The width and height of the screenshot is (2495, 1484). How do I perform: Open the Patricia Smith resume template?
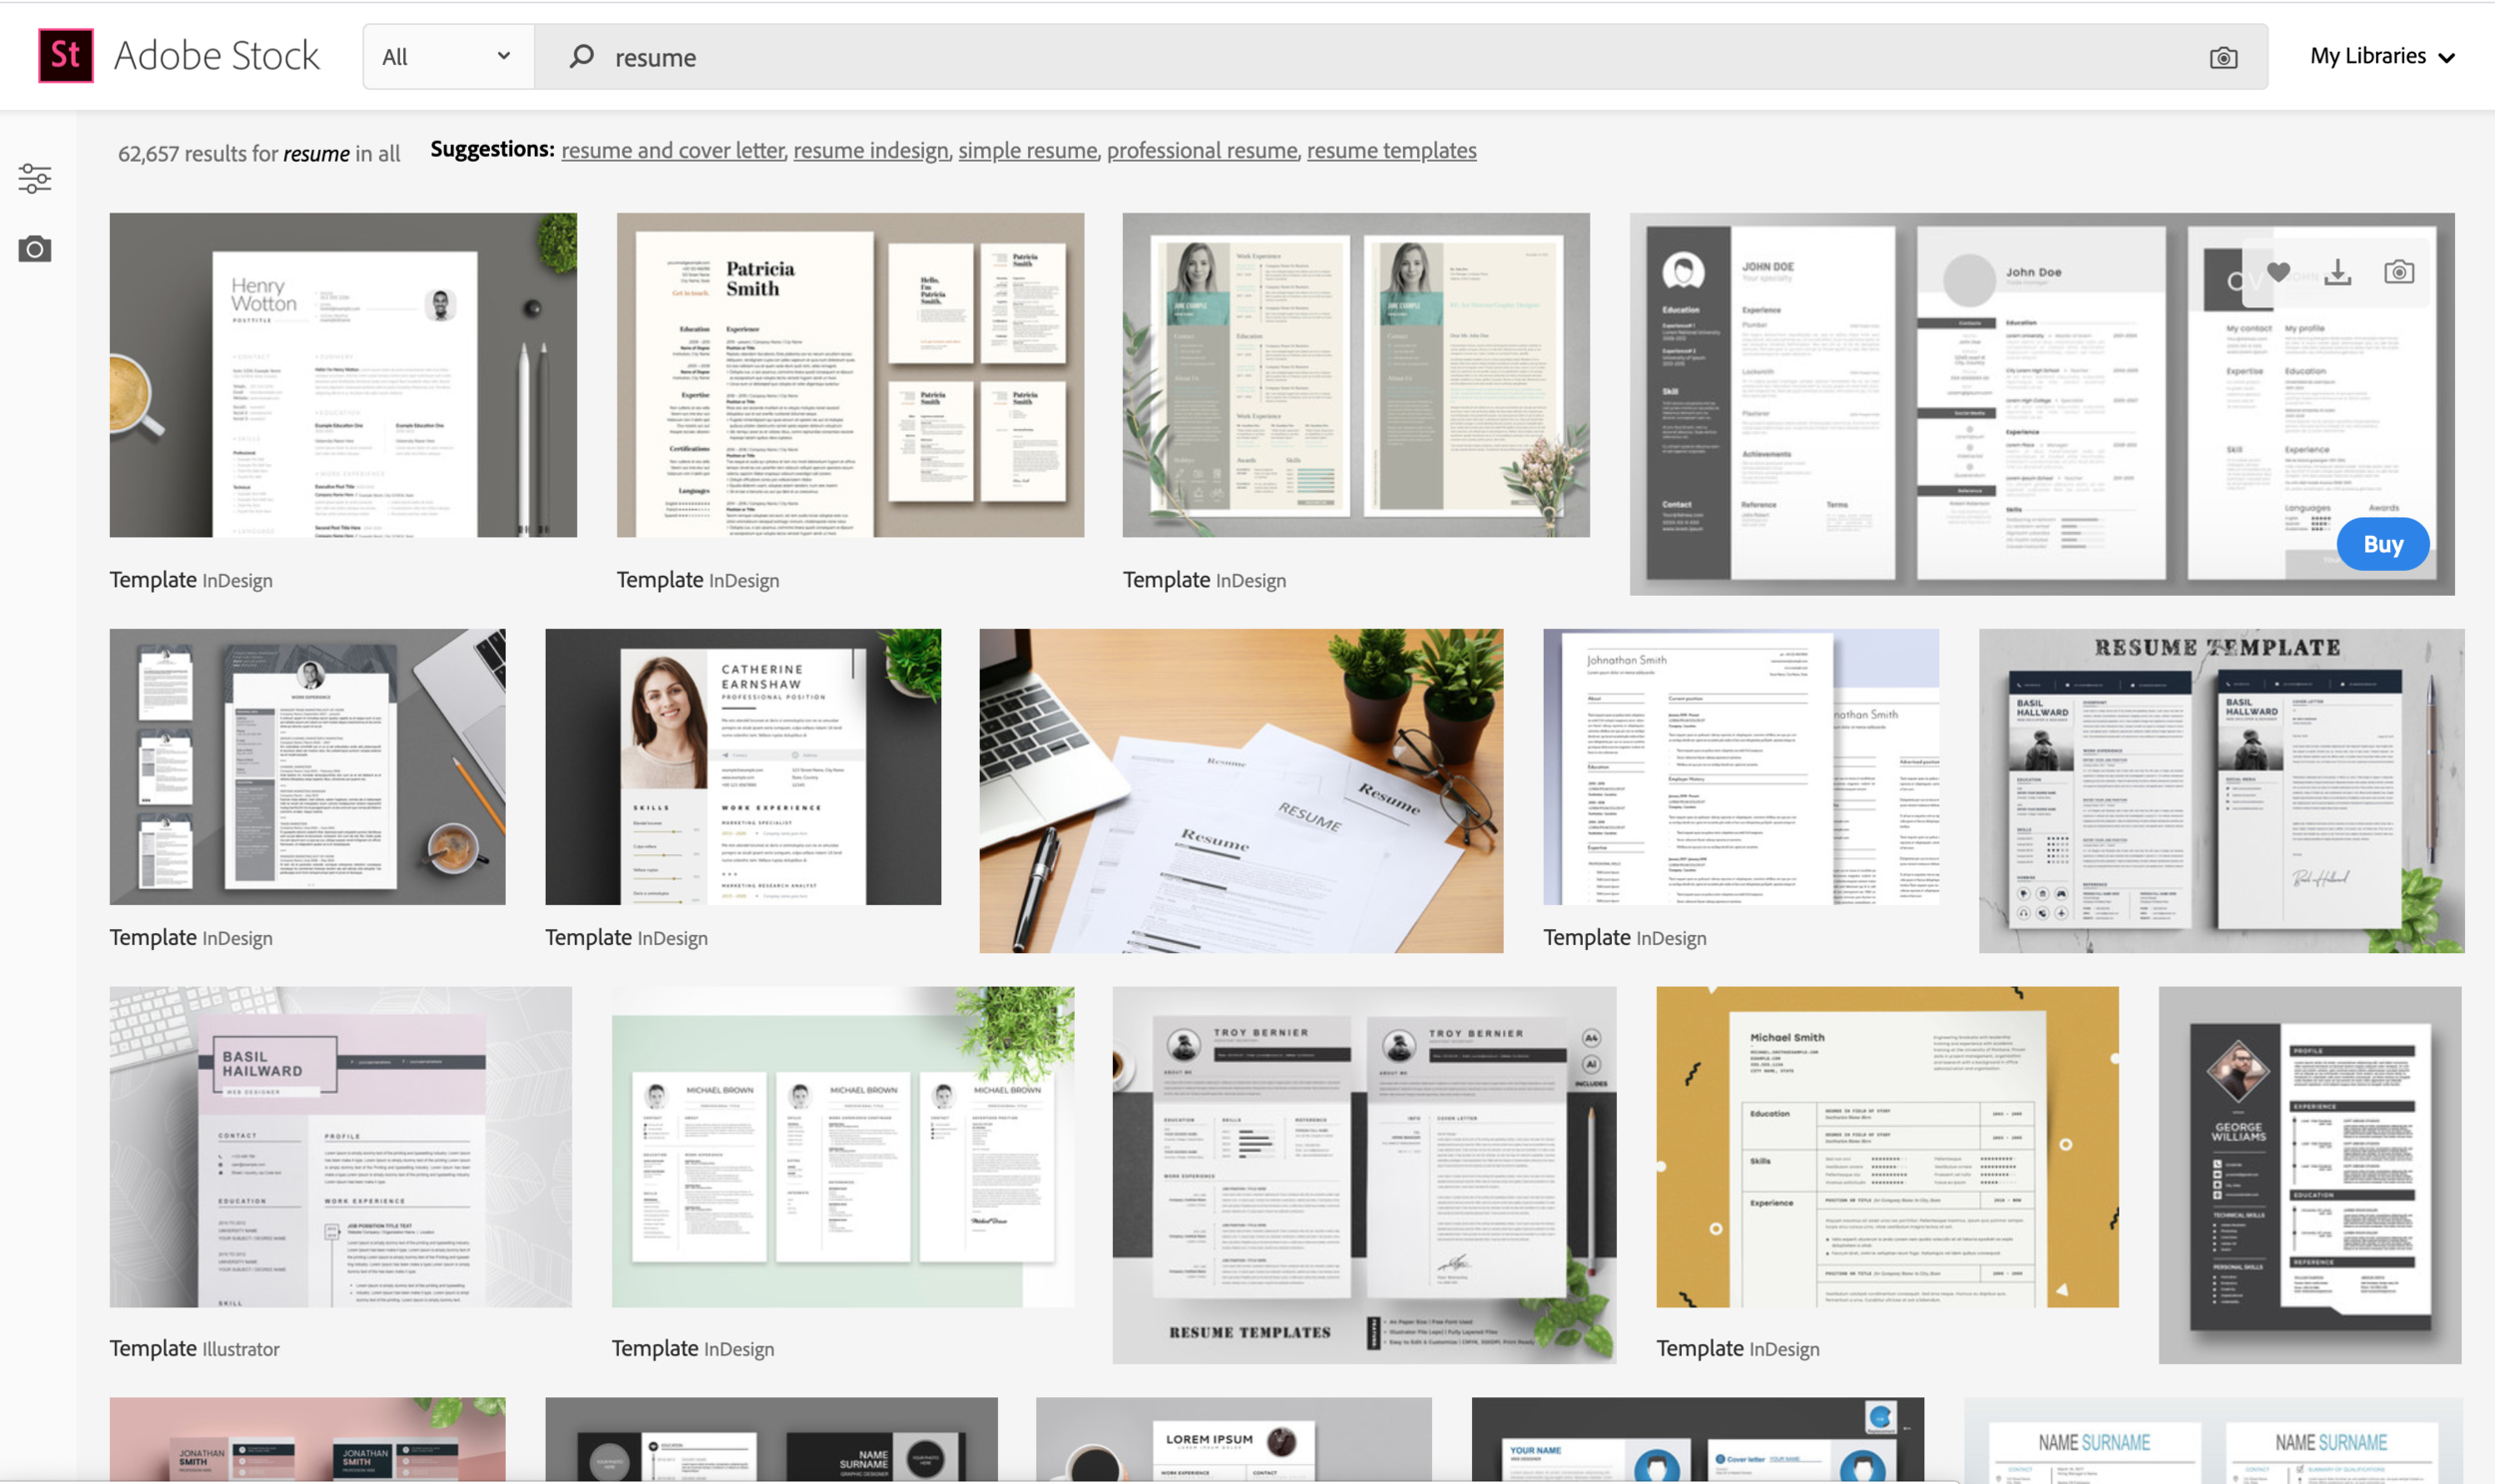(x=850, y=375)
